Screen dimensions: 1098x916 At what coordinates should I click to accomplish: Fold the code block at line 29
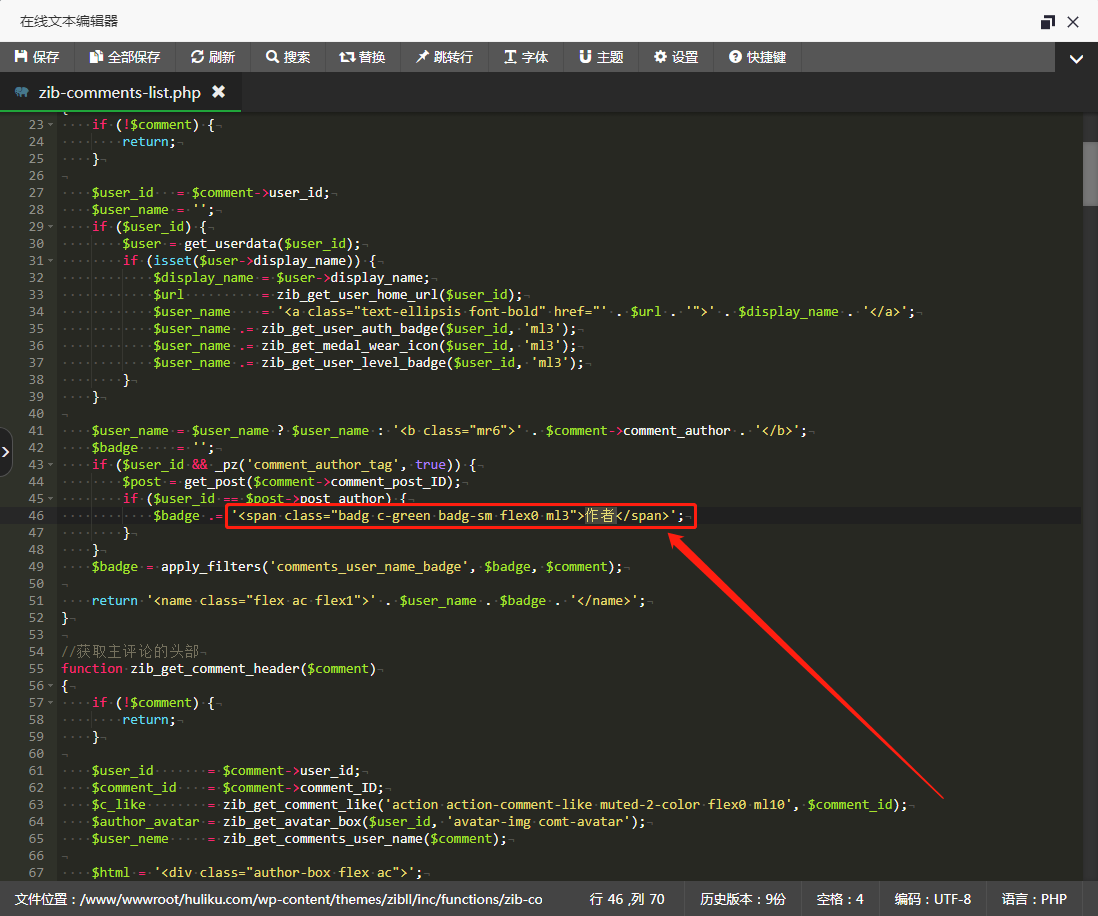point(51,227)
